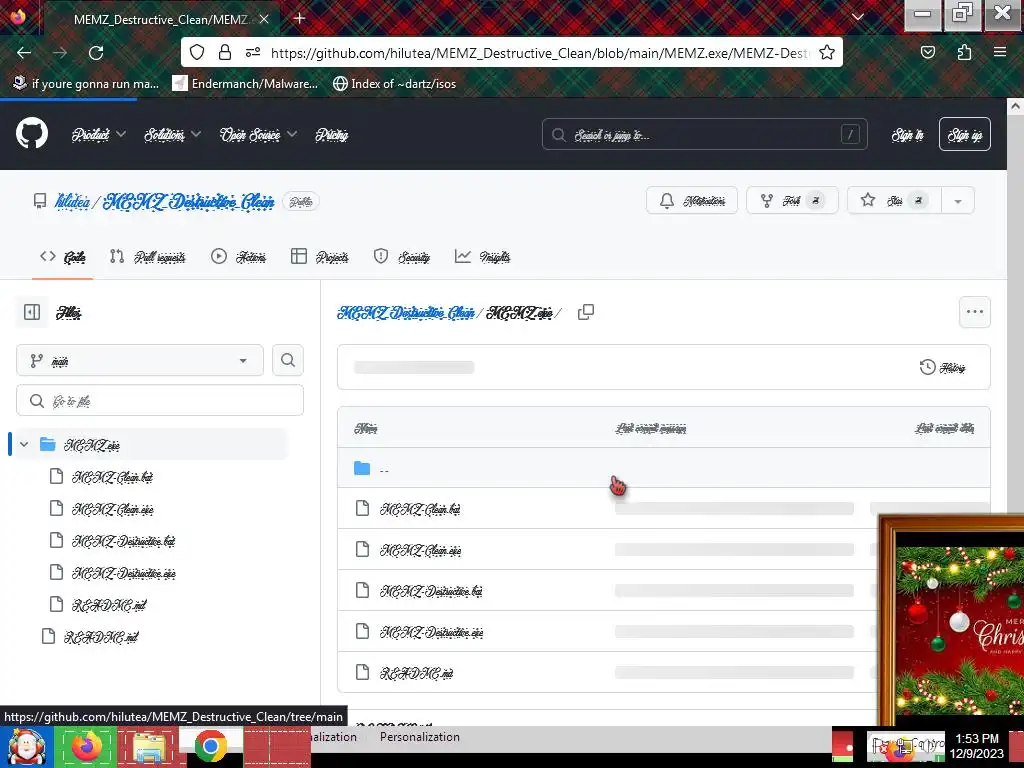Select MEMZ-Clean.exe in the file tree
Viewport: 1024px width, 768px height.
point(112,509)
